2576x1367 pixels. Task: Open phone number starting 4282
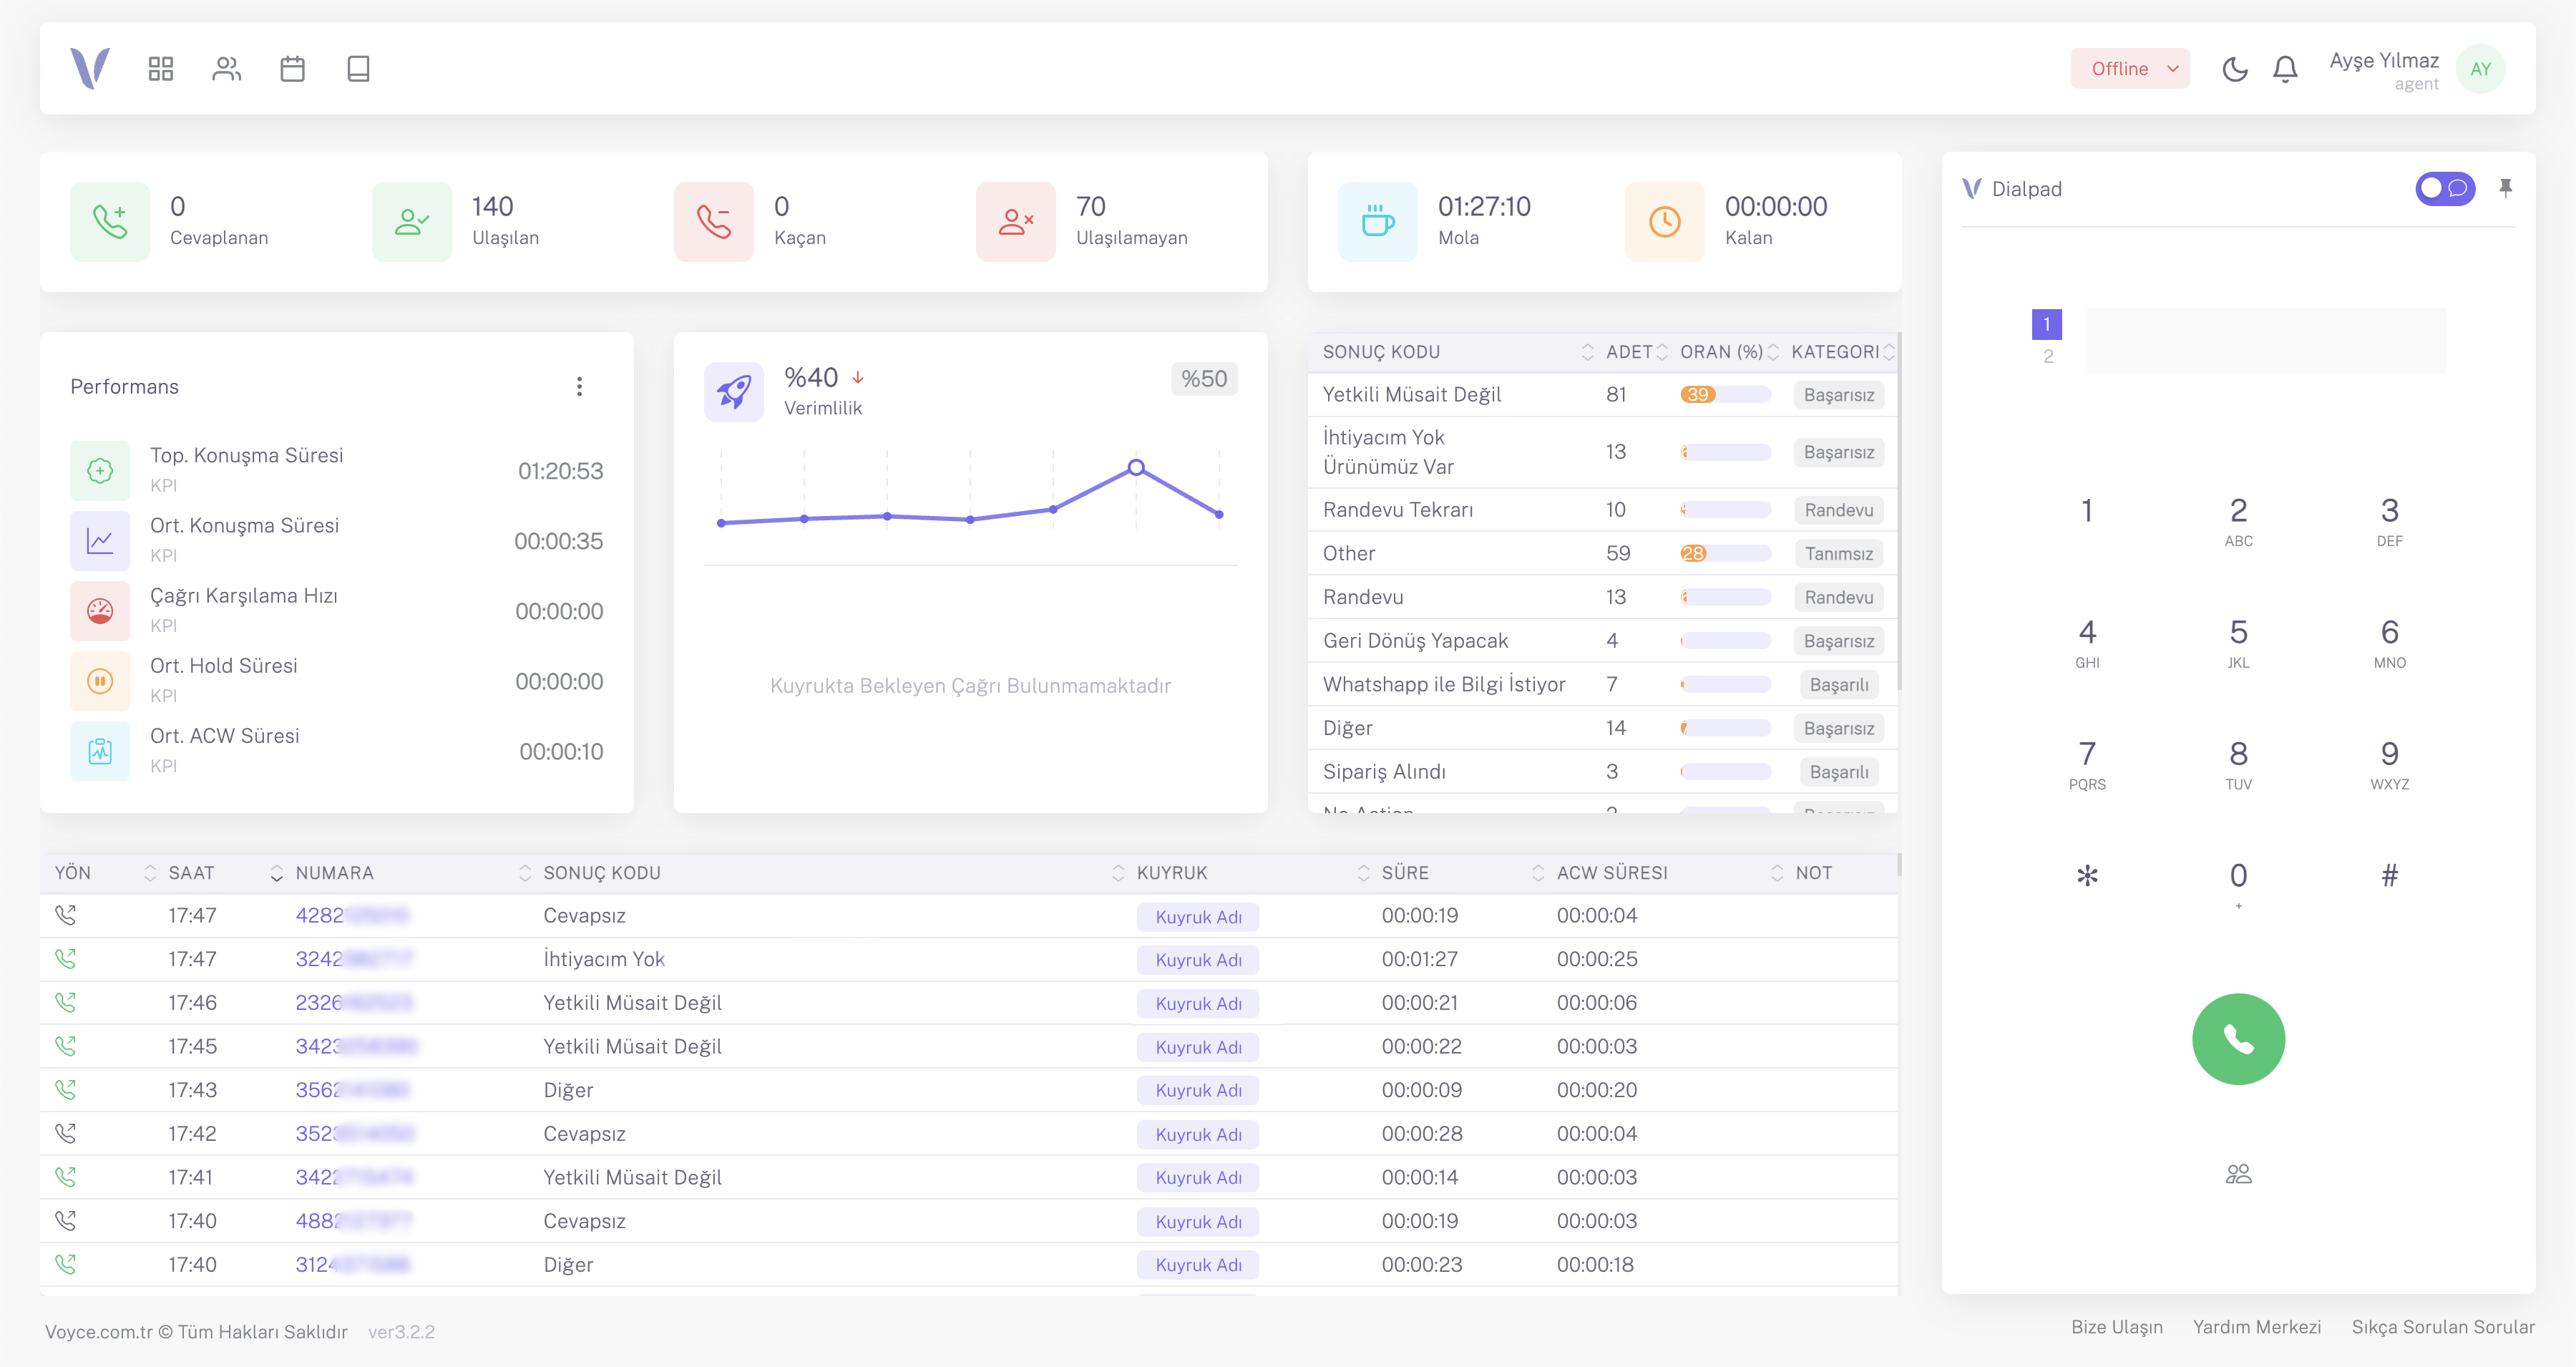point(352,915)
